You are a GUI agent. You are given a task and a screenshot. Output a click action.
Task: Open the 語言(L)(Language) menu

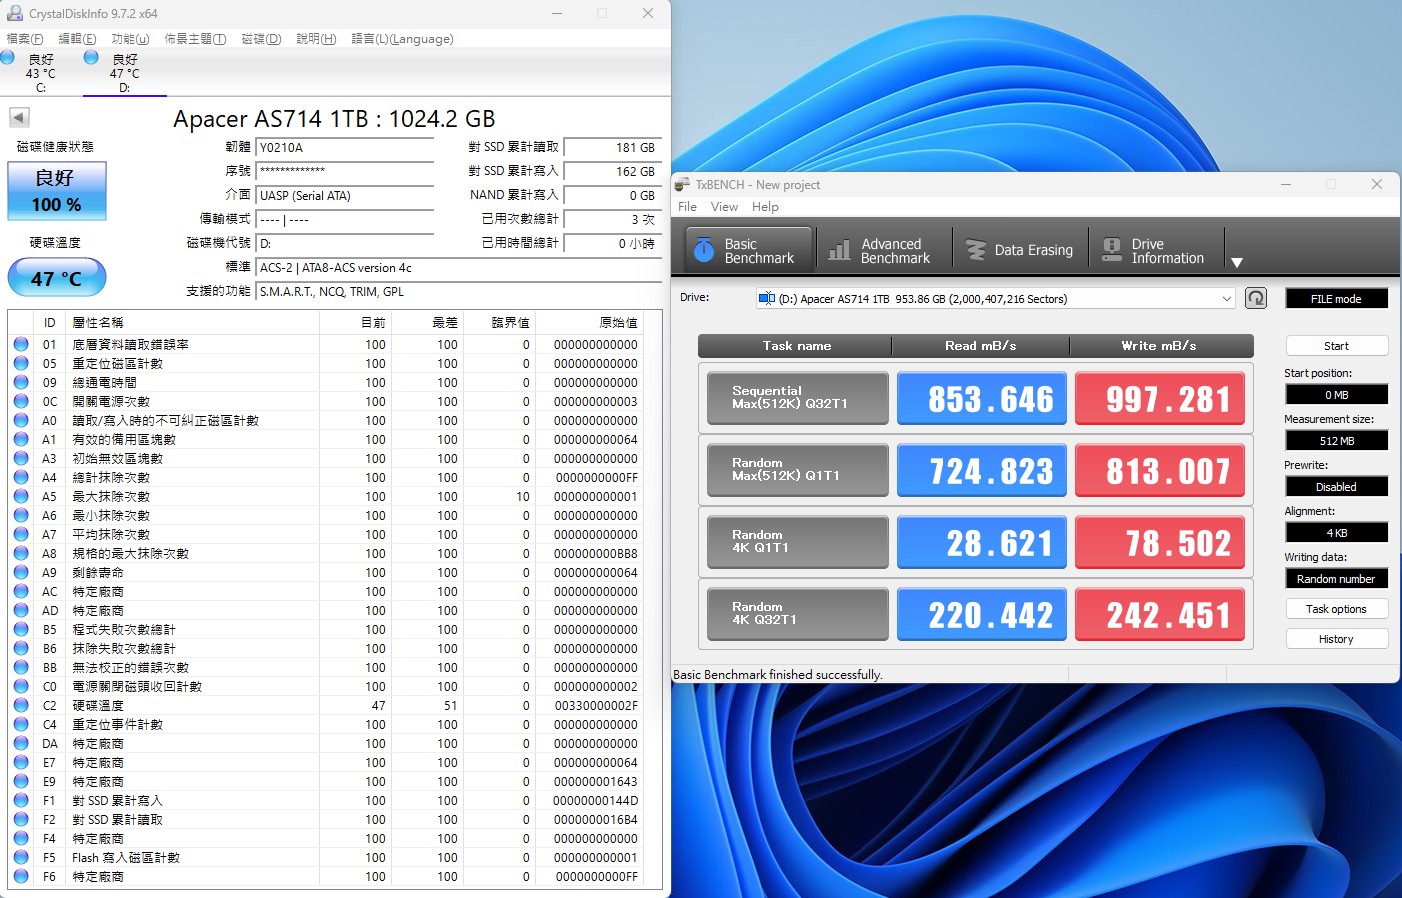pos(402,39)
